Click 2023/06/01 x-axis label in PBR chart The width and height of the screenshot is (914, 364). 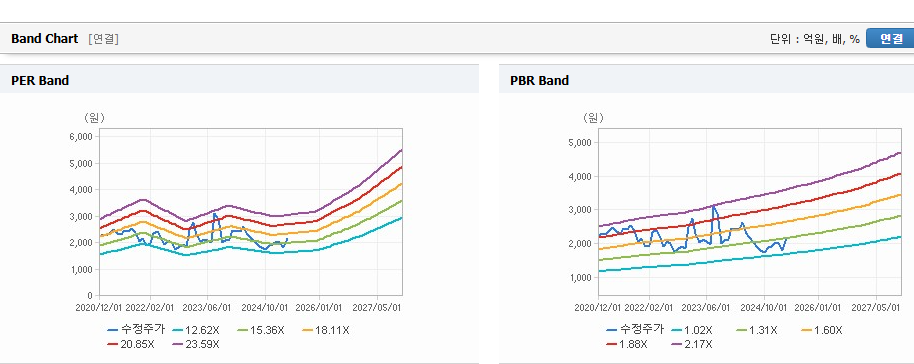click(705, 307)
